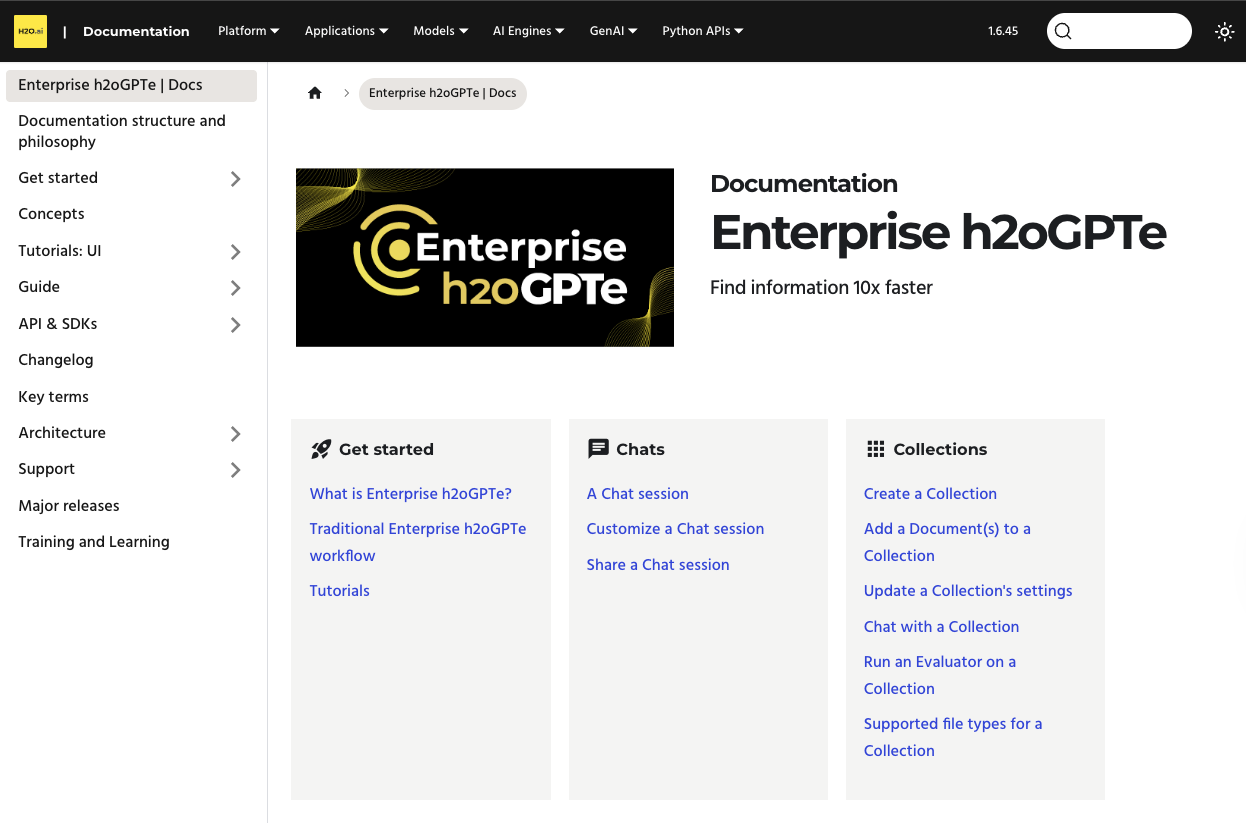This screenshot has height=823, width=1246.
Task: Open the Platform dropdown menu
Action: pyautogui.click(x=248, y=31)
